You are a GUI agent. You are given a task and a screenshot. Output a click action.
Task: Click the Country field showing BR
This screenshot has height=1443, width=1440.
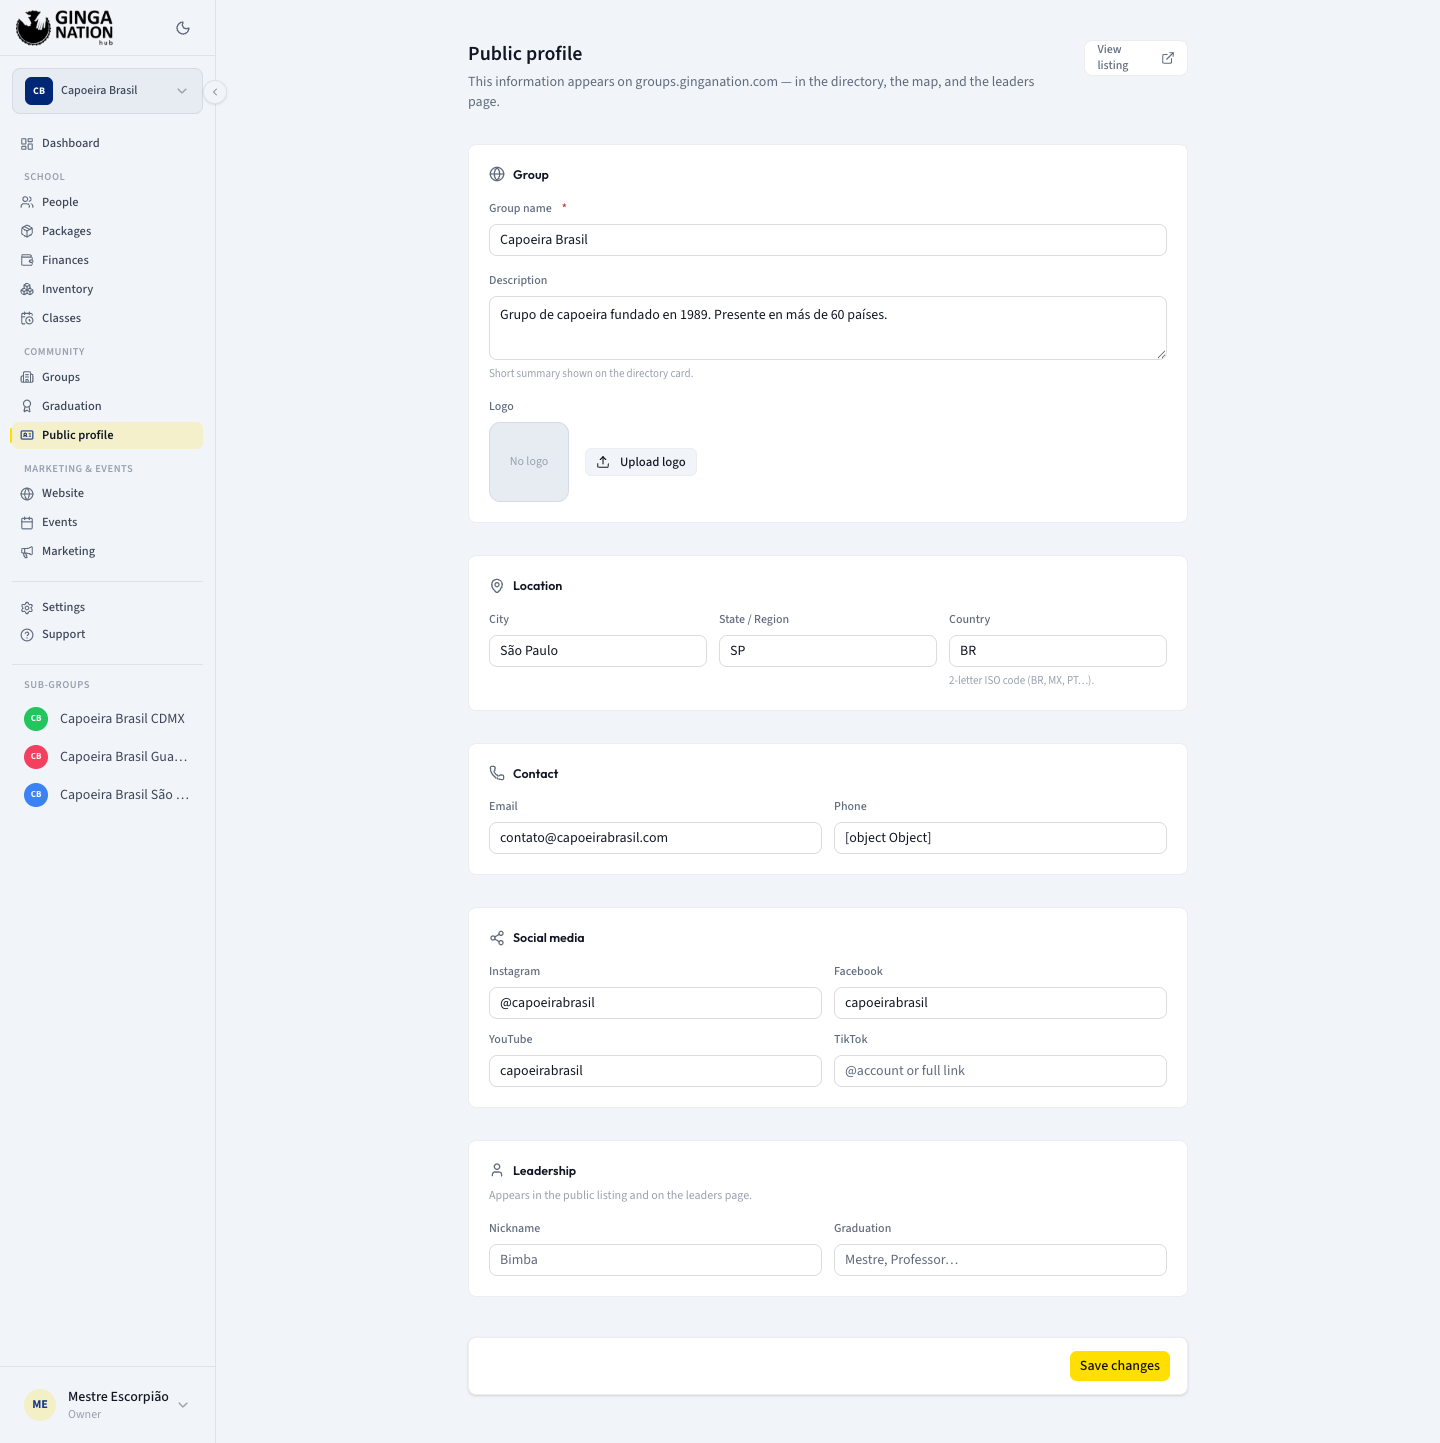tap(1057, 651)
